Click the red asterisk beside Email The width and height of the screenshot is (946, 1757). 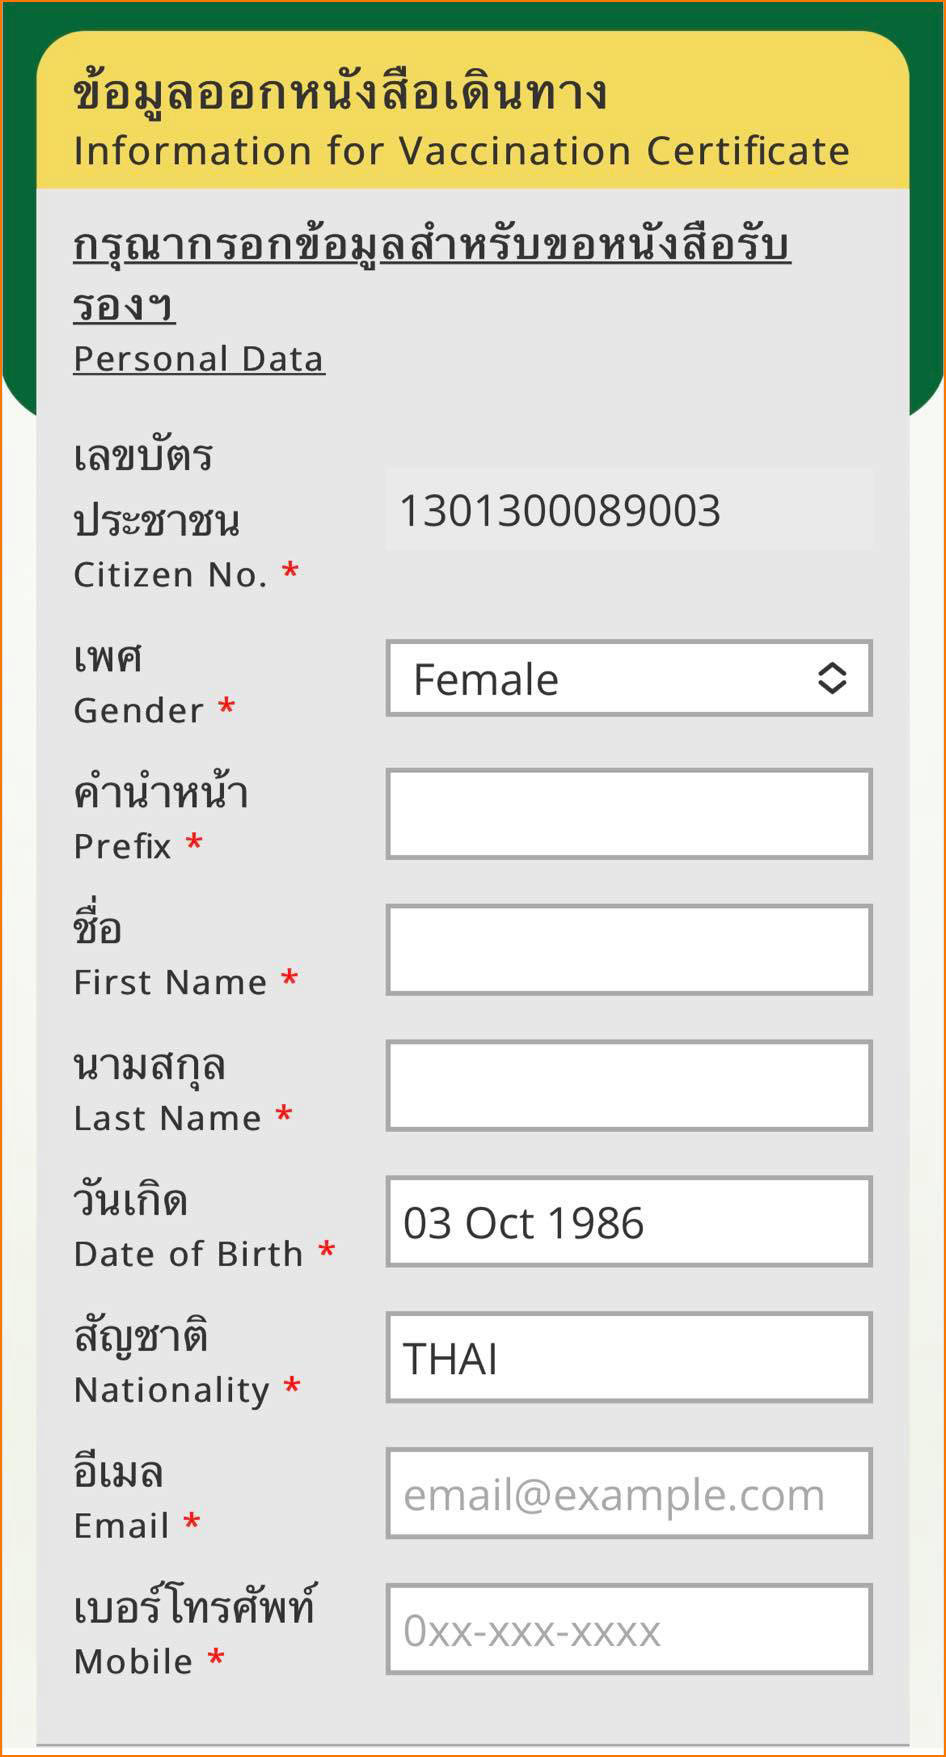click(188, 1524)
